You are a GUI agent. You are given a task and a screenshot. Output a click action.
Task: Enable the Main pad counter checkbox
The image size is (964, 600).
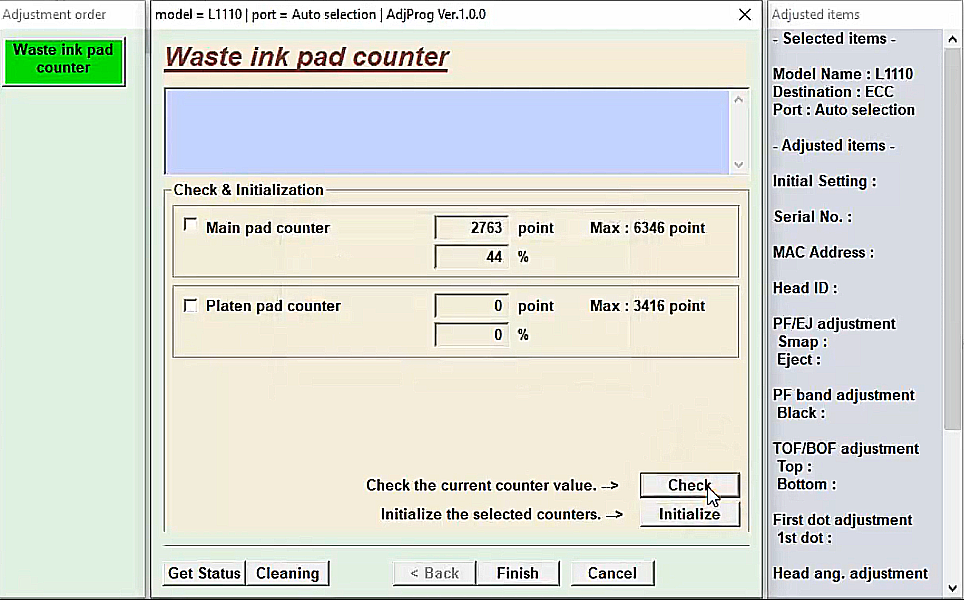[x=191, y=226]
